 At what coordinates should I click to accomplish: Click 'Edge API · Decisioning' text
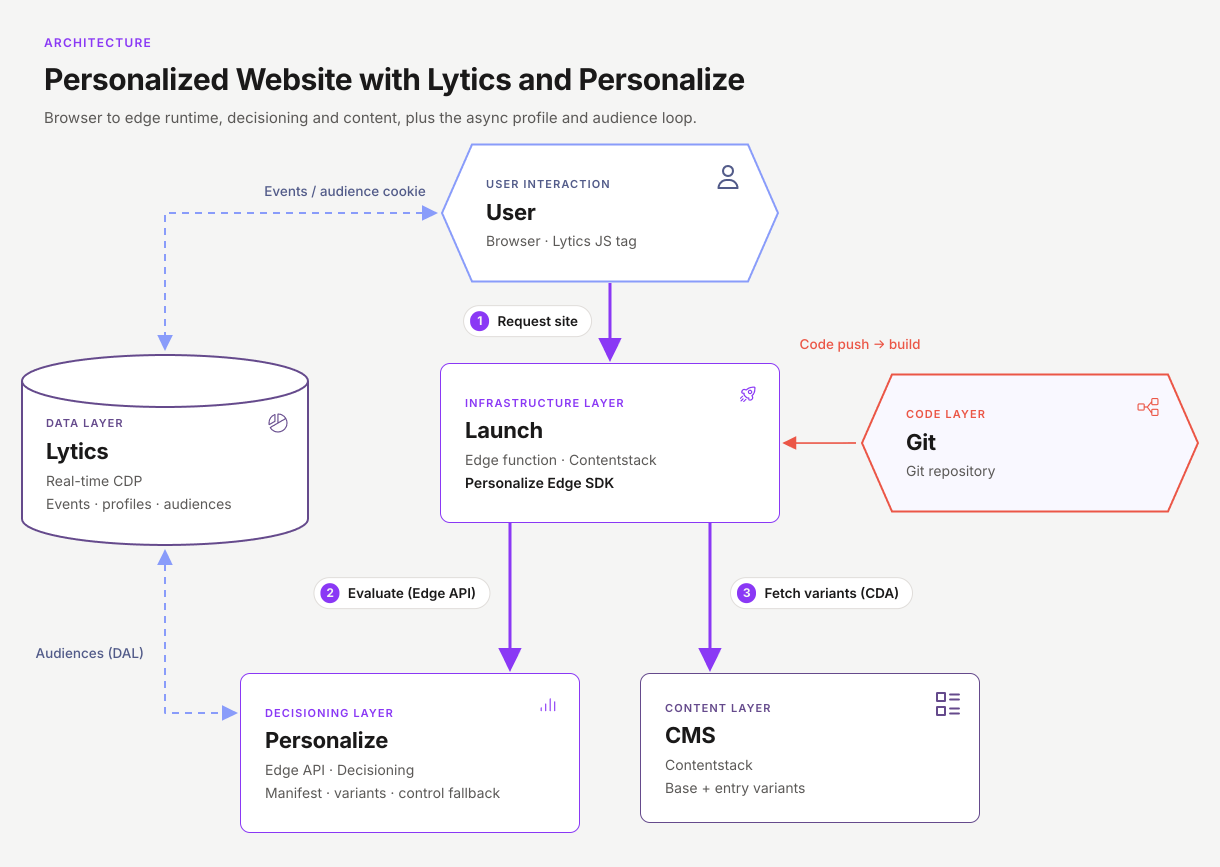pyautogui.click(x=340, y=770)
